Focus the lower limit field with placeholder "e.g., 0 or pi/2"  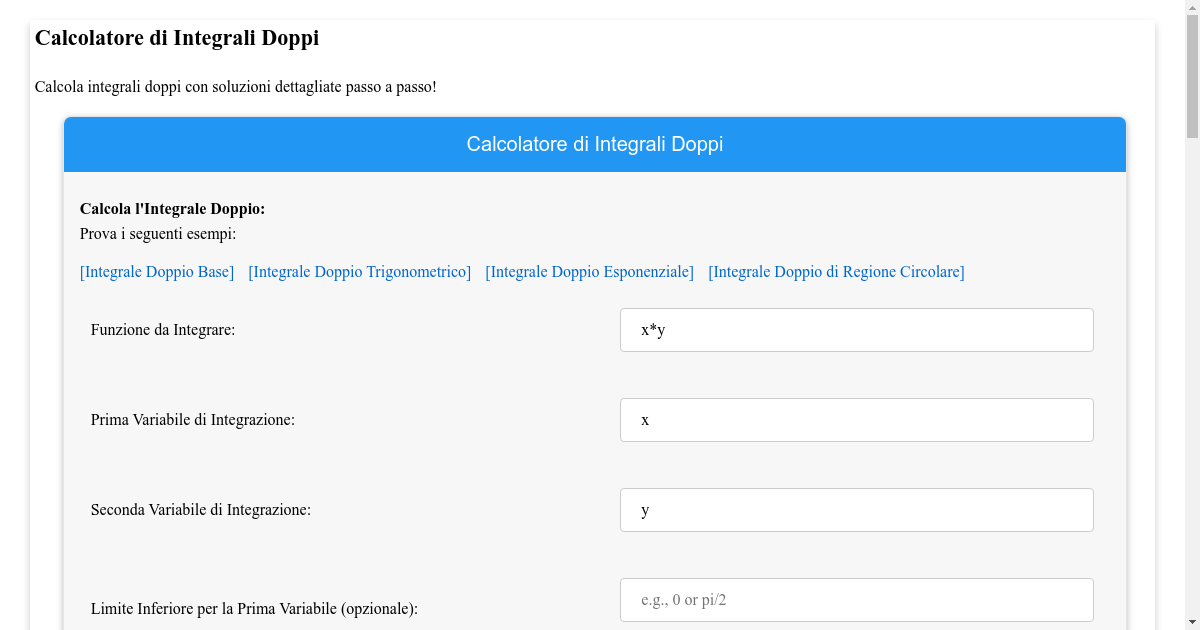(856, 599)
